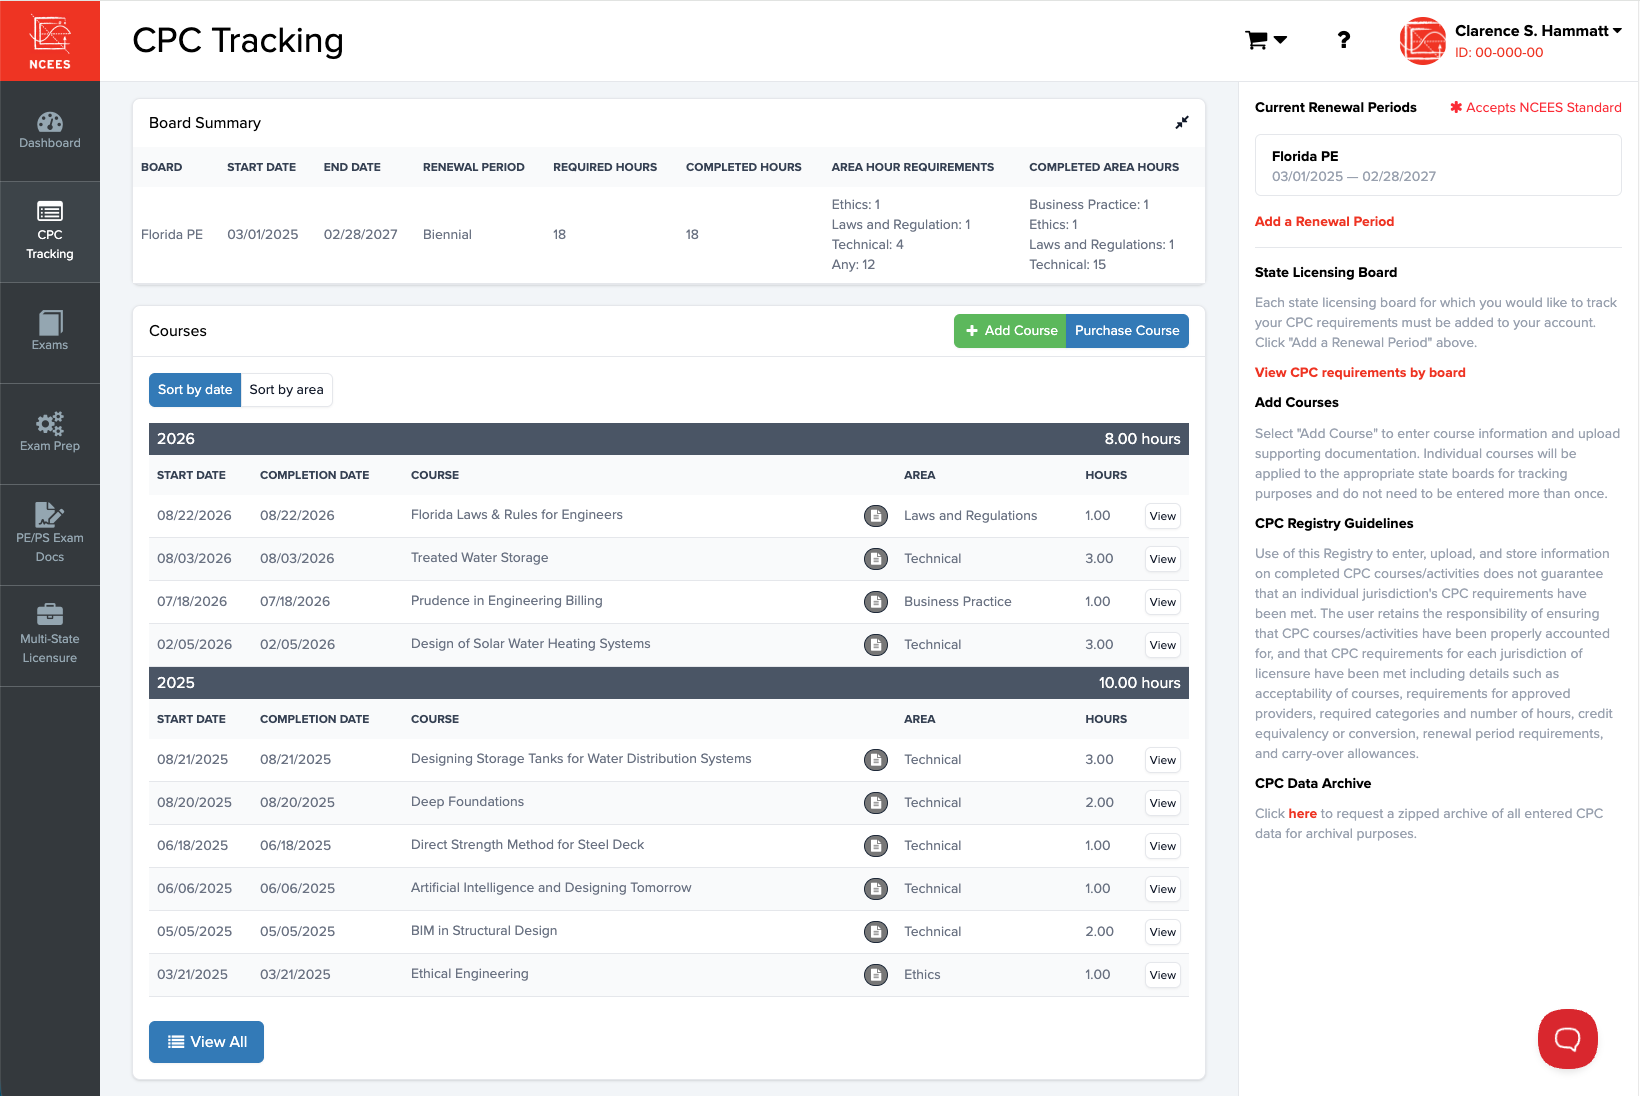
Task: Open Multi-State Licensure section
Action: point(50,635)
